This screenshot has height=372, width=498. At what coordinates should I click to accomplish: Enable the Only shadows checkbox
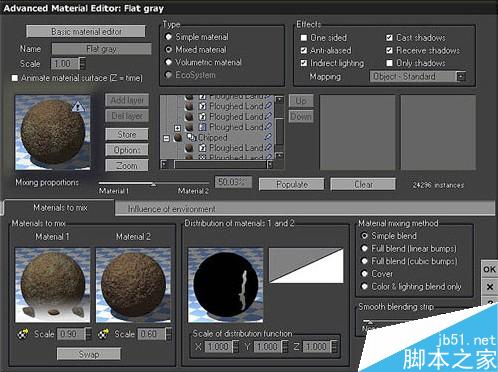pyautogui.click(x=389, y=63)
